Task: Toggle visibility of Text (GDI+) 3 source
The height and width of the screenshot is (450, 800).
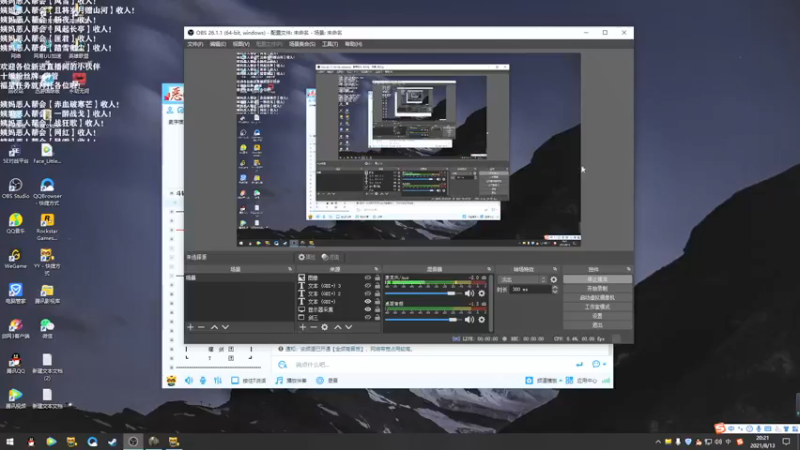Action: [367, 286]
